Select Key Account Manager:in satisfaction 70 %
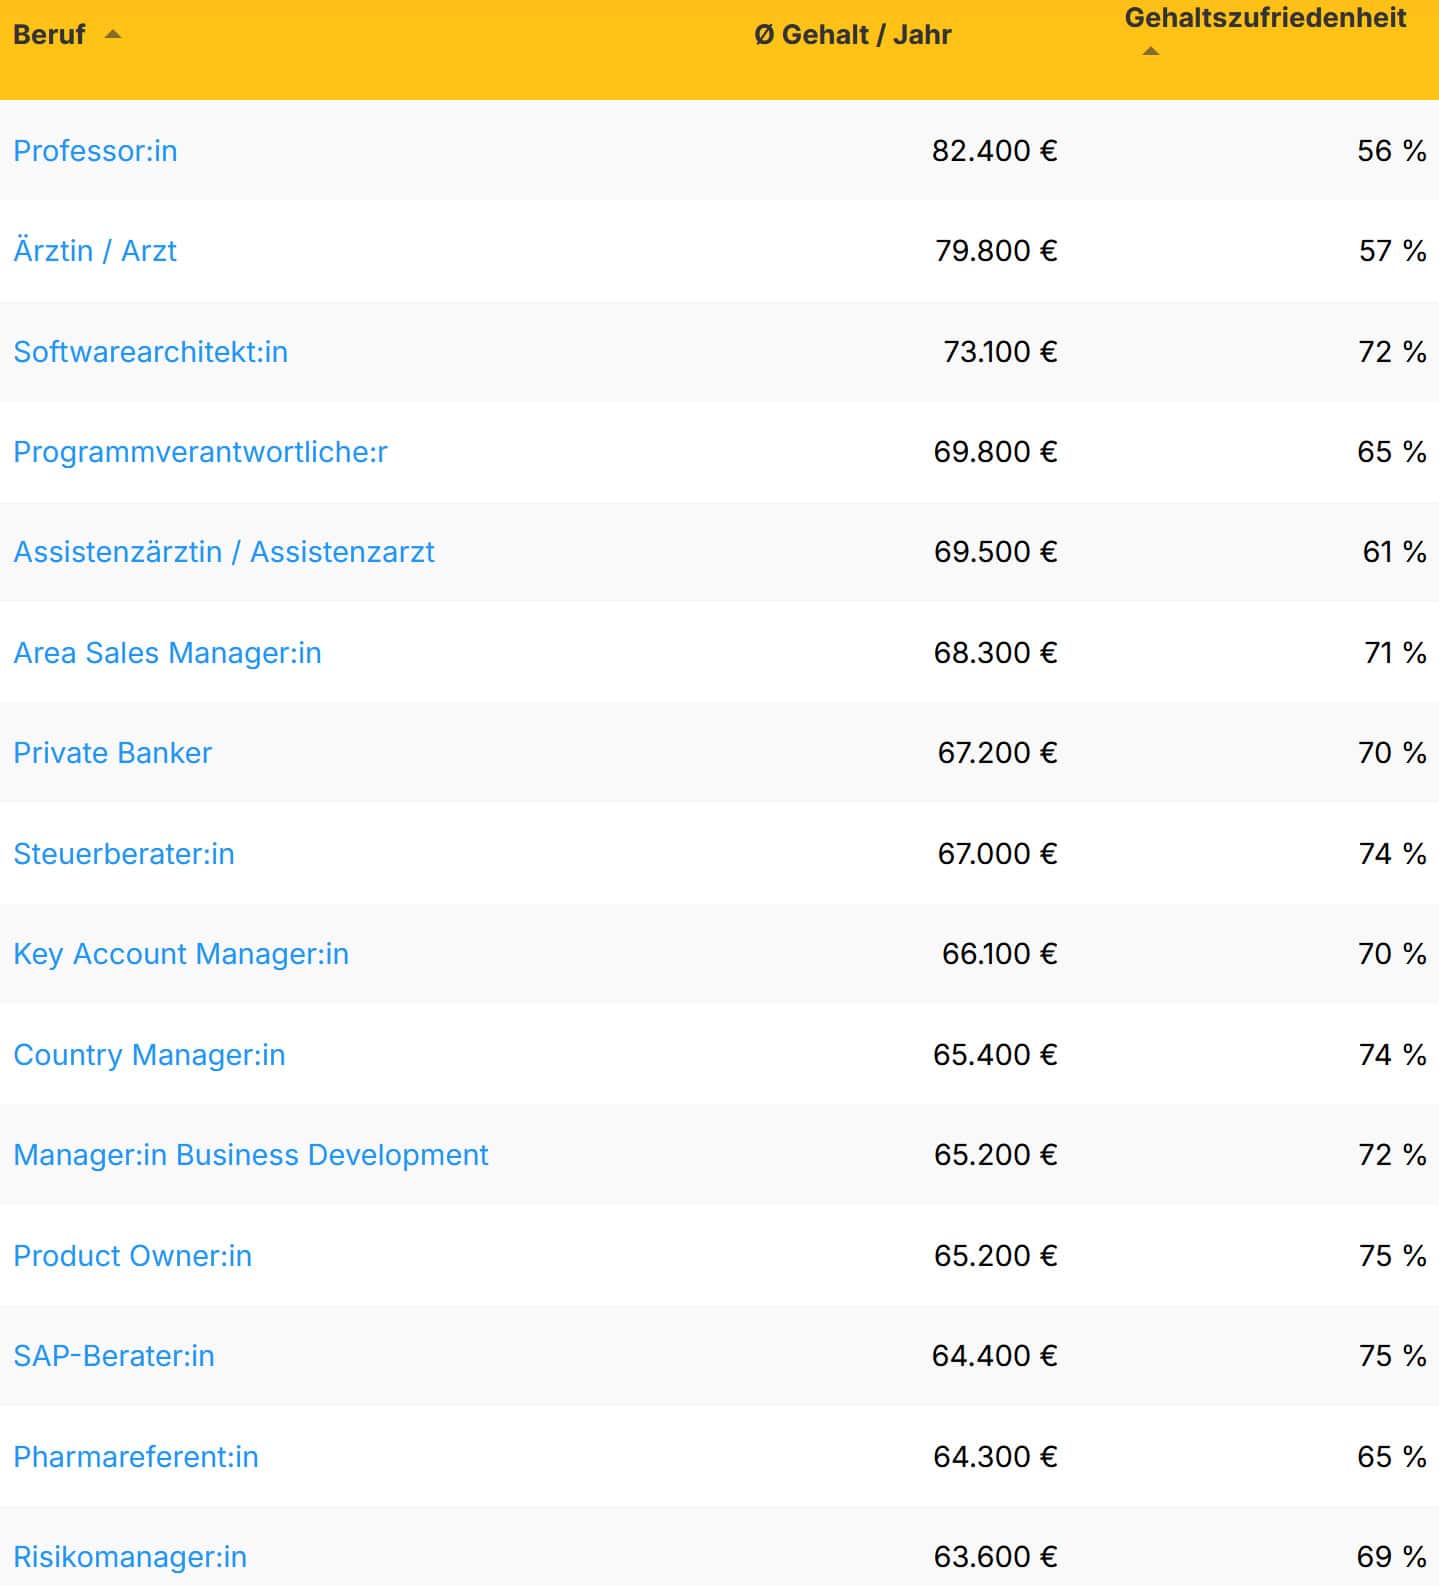 1392,954
